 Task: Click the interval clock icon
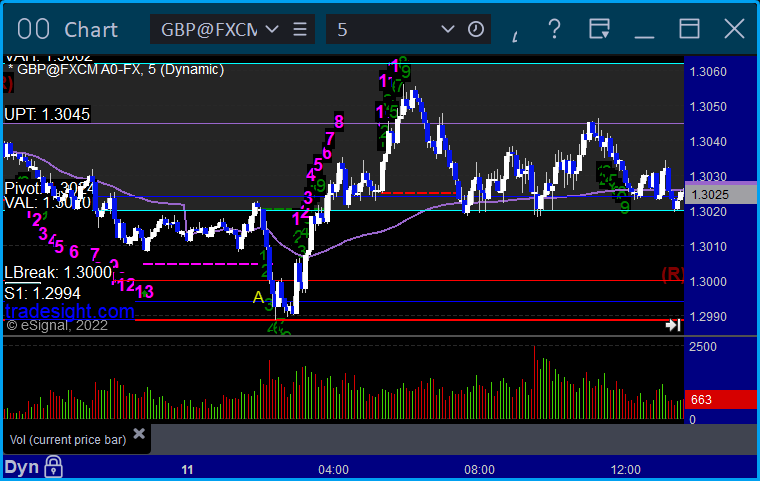(x=476, y=29)
